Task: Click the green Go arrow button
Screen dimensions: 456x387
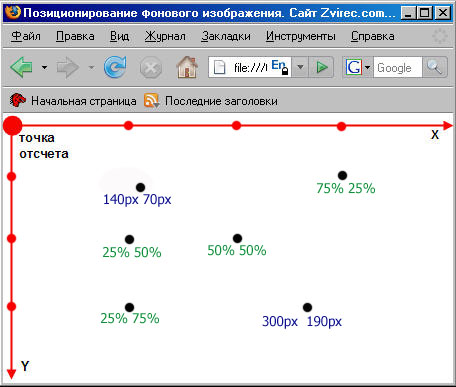Action: (321, 67)
